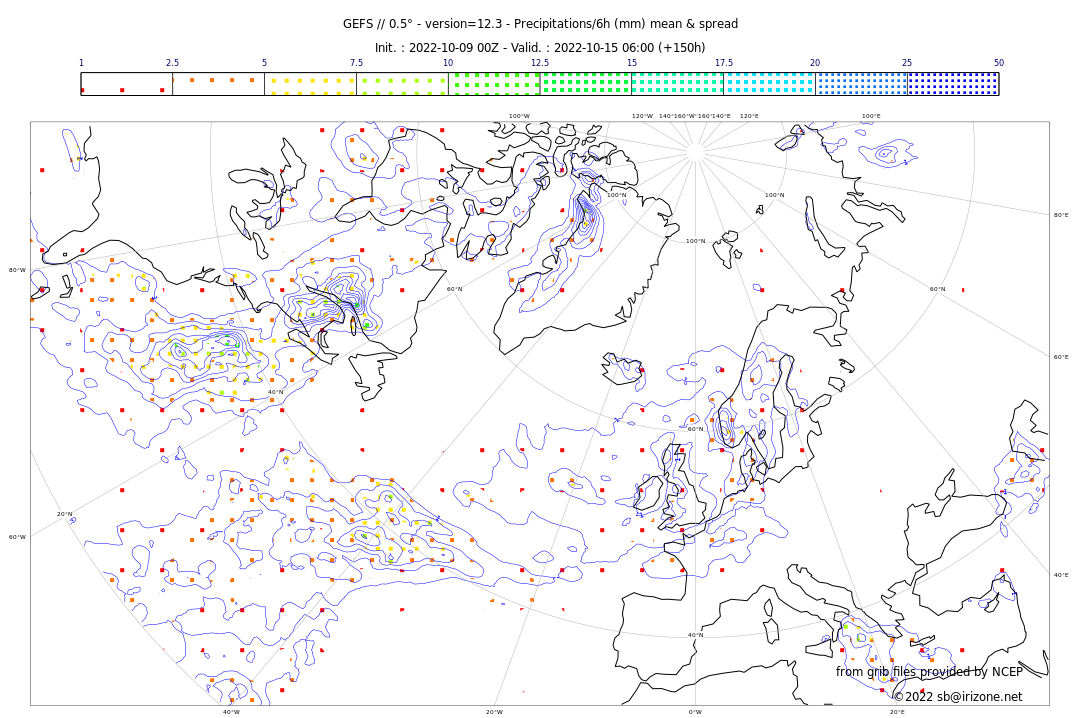Click the 20–25 mm blue legend swatch
This screenshot has width=1080, height=718.
point(861,84)
